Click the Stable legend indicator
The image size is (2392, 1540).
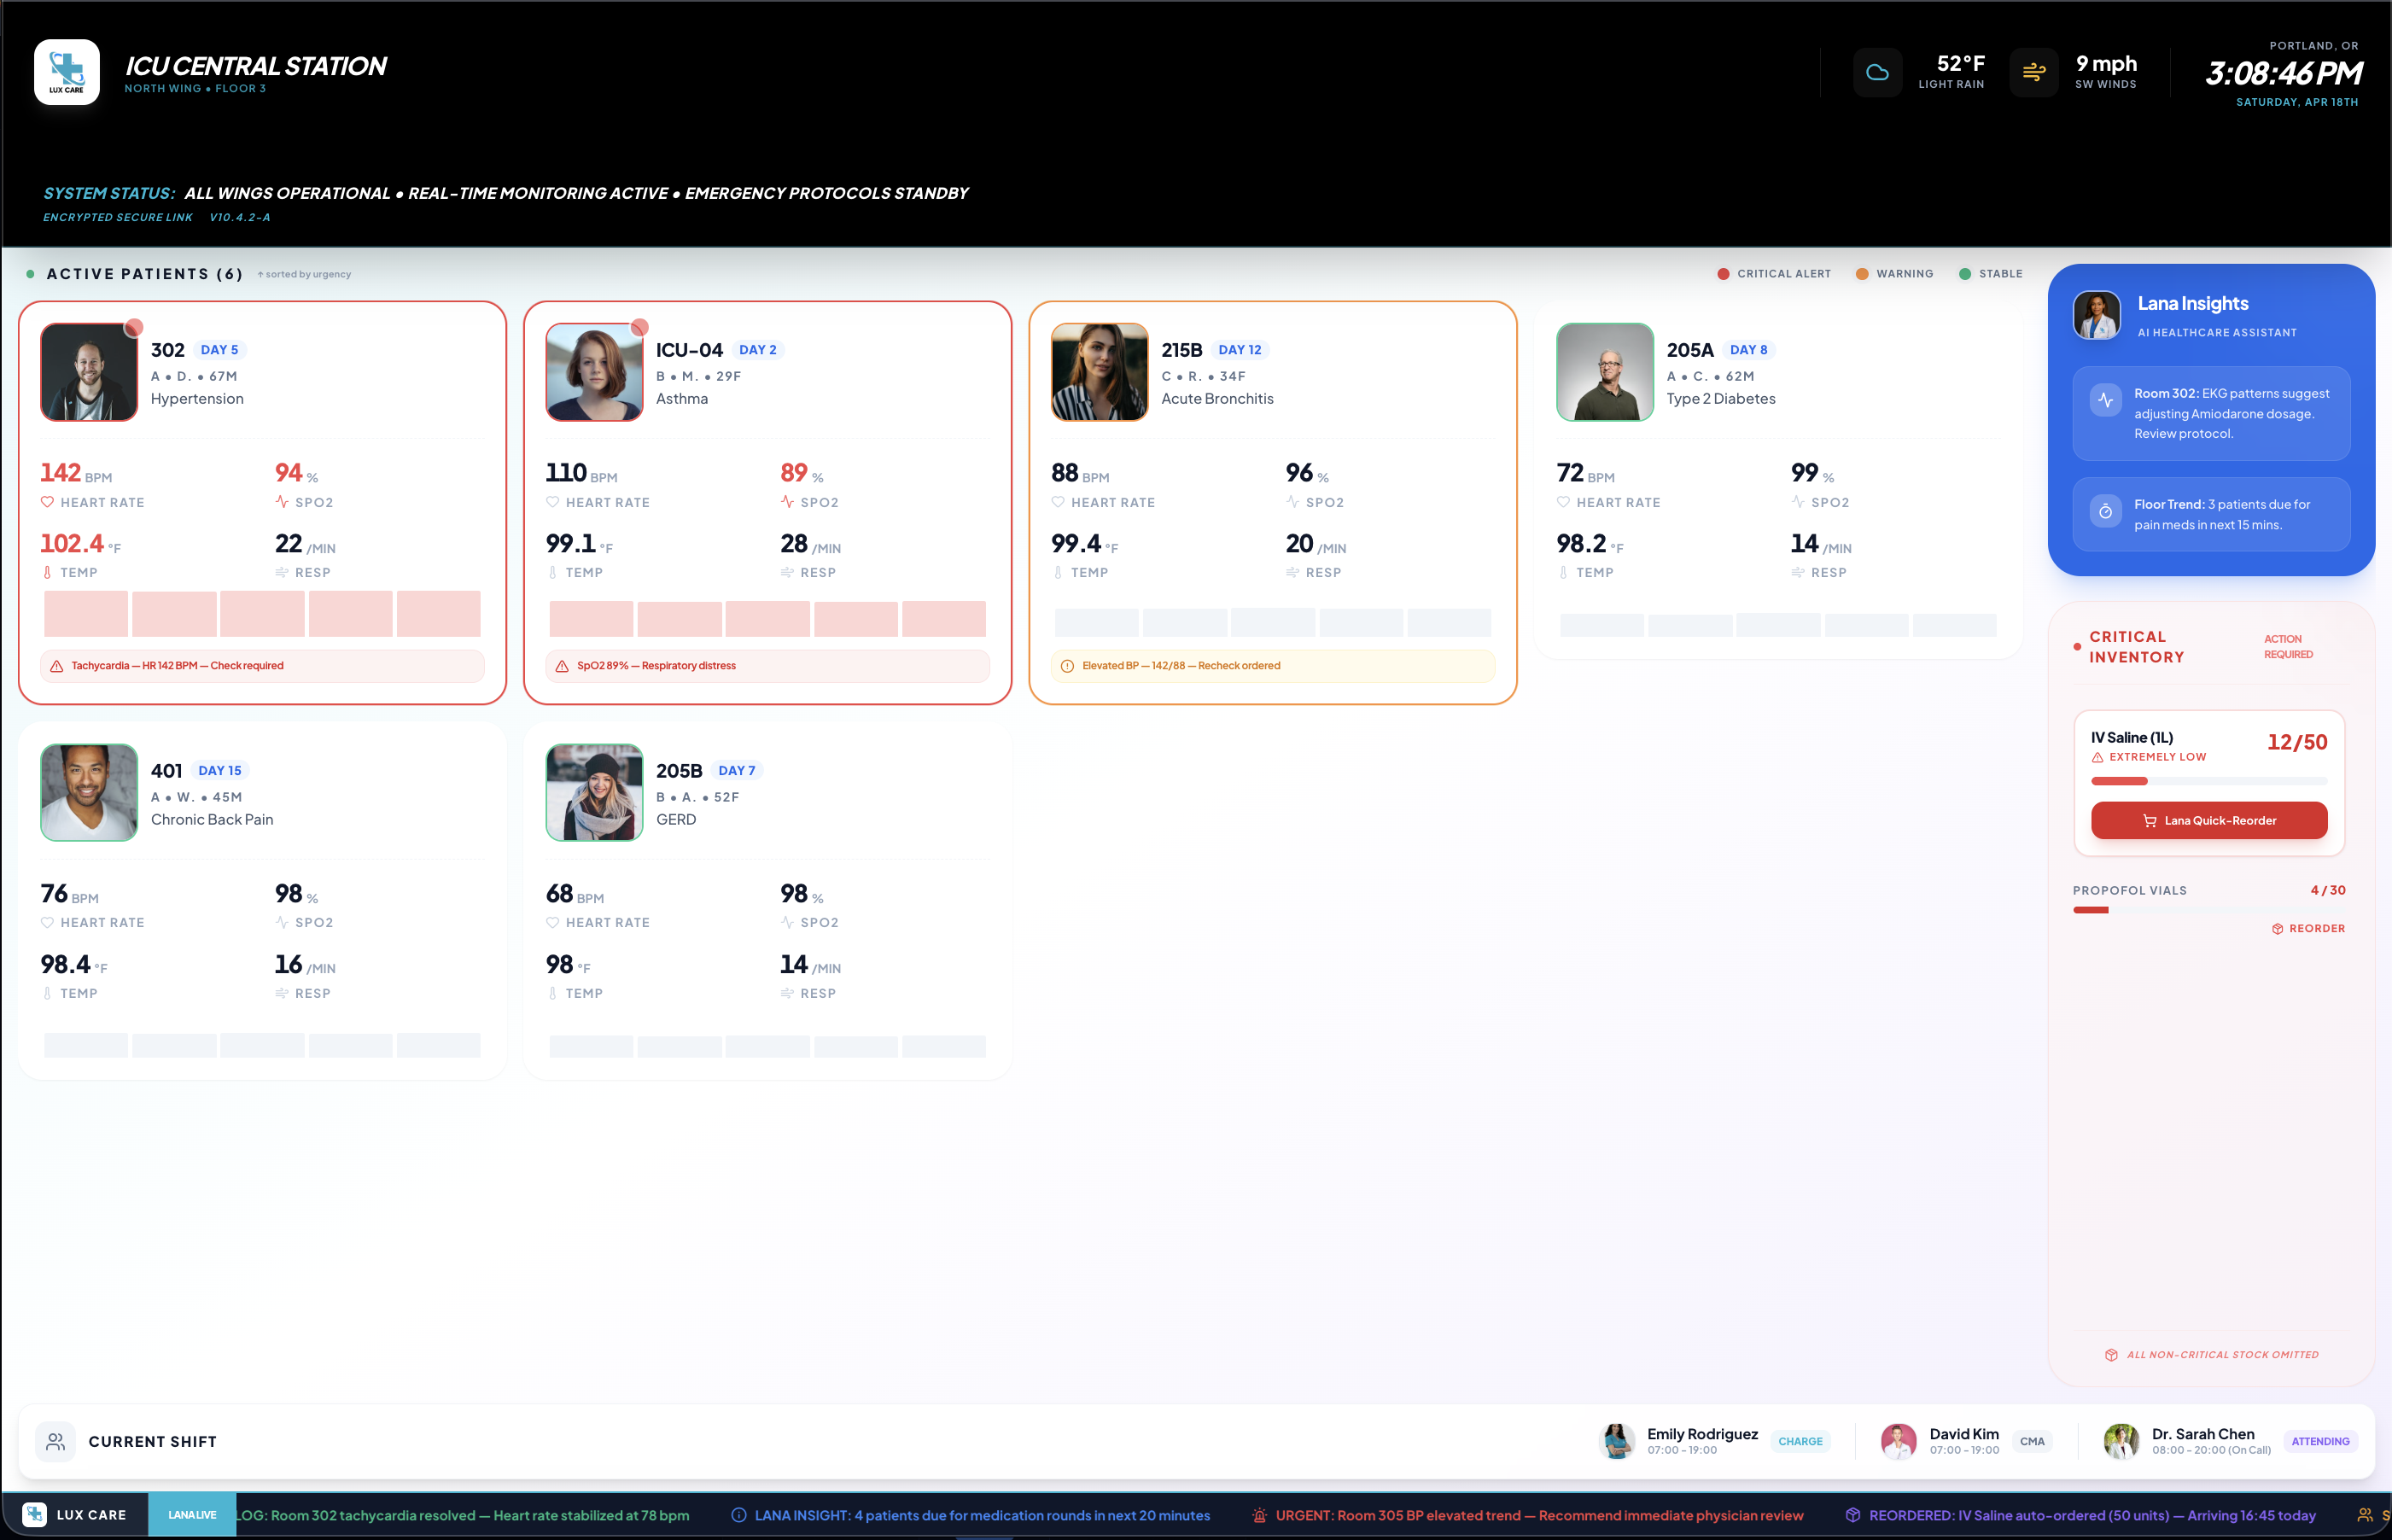pyautogui.click(x=1990, y=274)
